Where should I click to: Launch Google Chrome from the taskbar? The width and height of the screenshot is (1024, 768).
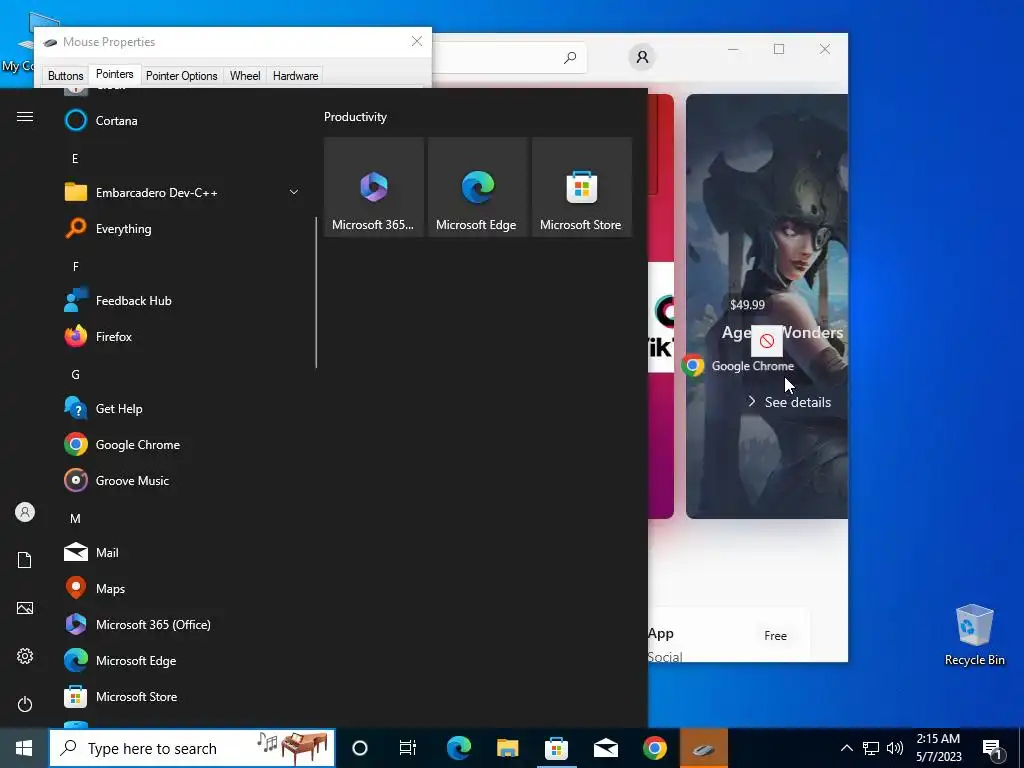pyautogui.click(x=654, y=748)
